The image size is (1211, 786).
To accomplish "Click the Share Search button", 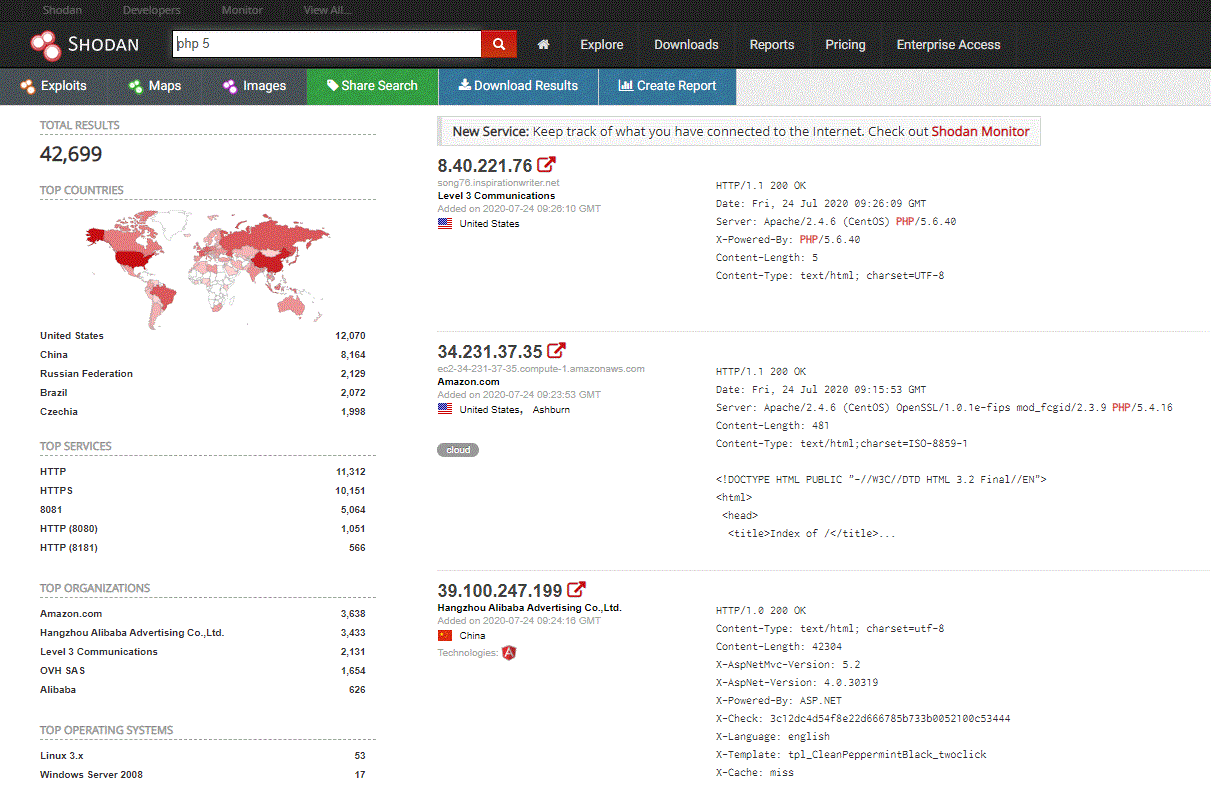I will pos(372,86).
